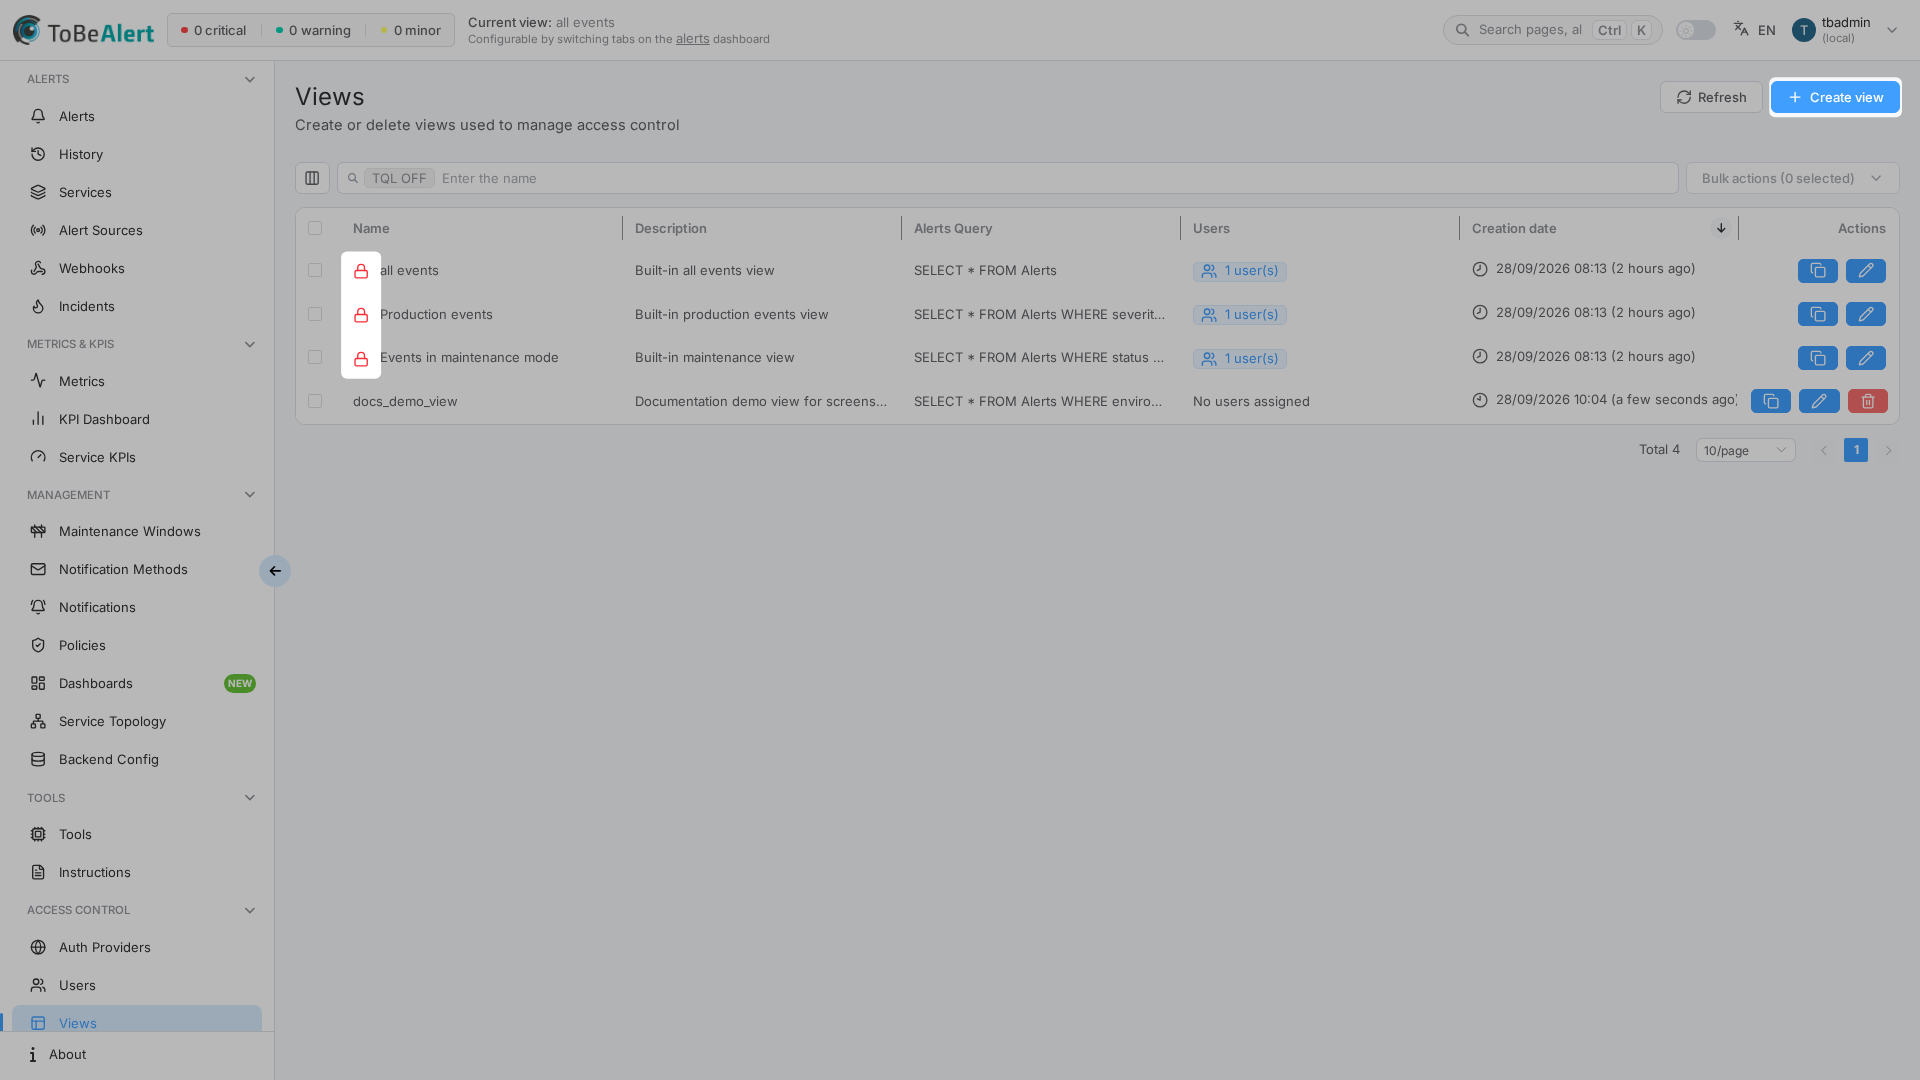Open '1 user(s)' badge for all events

[1239, 271]
